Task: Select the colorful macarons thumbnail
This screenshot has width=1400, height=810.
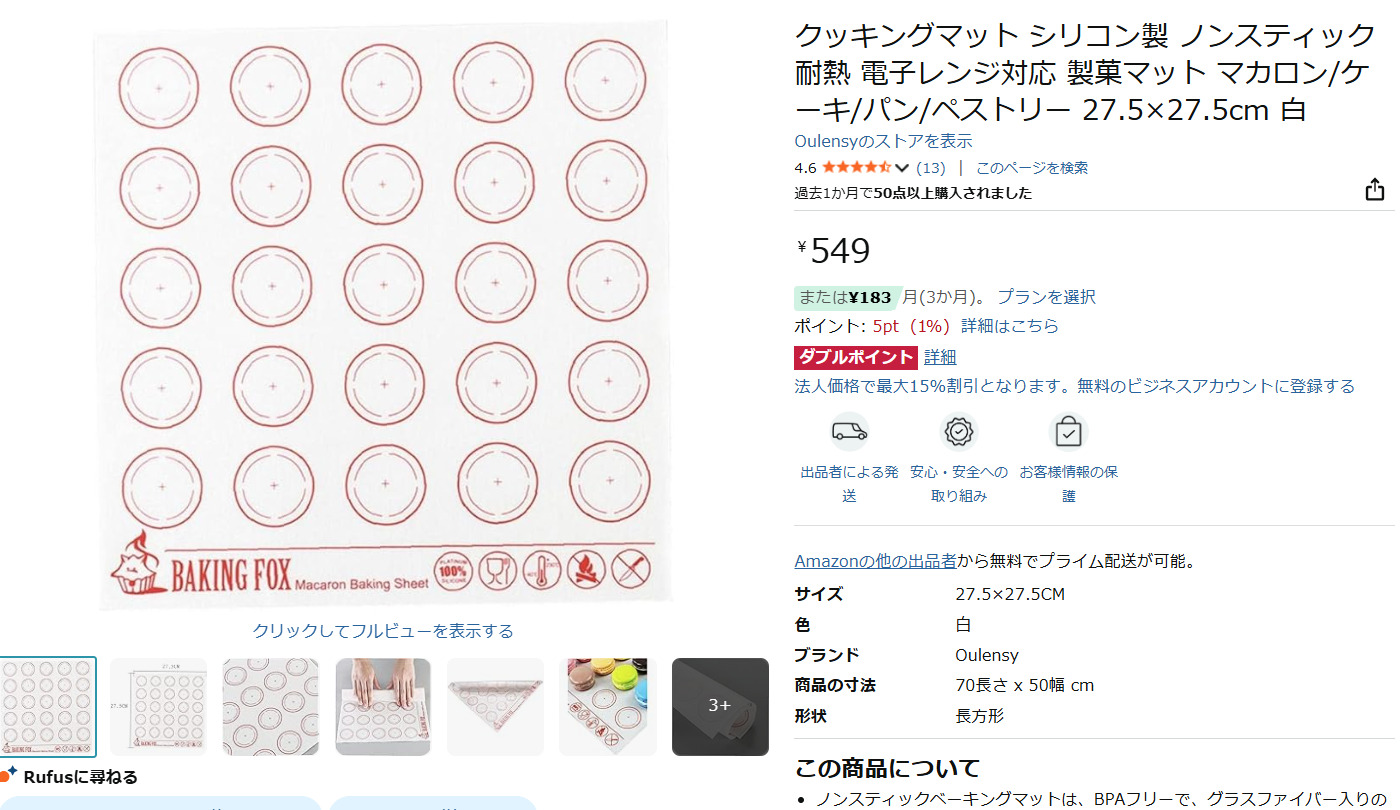Action: pos(608,706)
